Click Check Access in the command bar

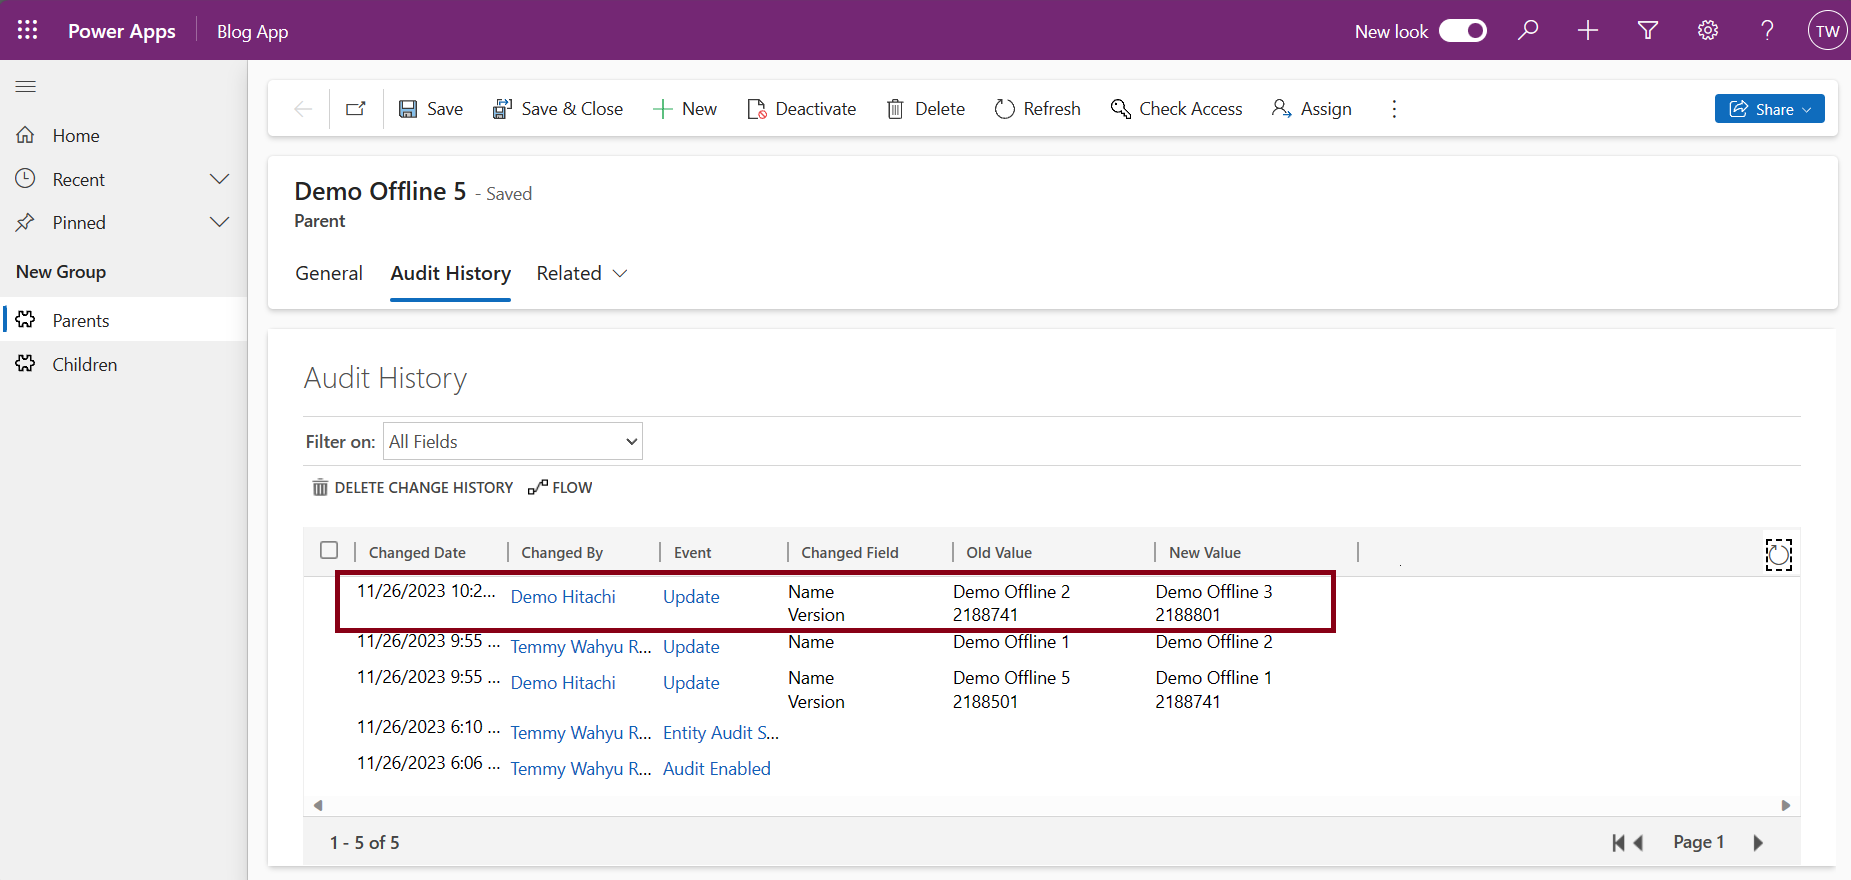coord(1177,109)
